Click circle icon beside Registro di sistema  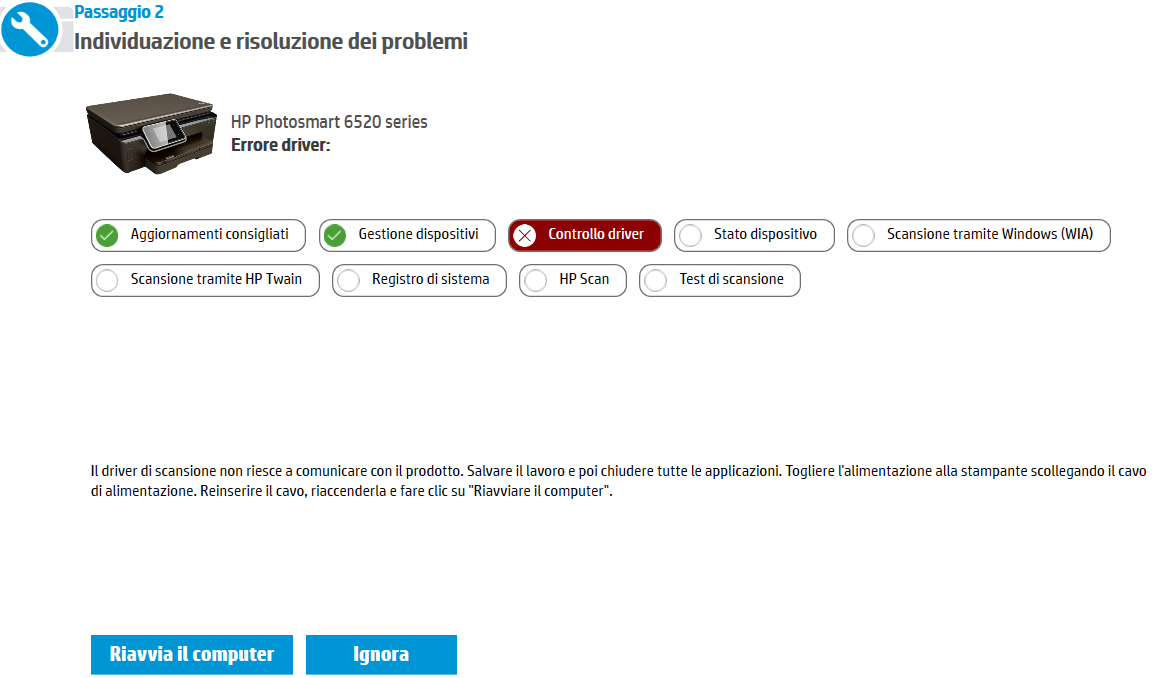349,281
